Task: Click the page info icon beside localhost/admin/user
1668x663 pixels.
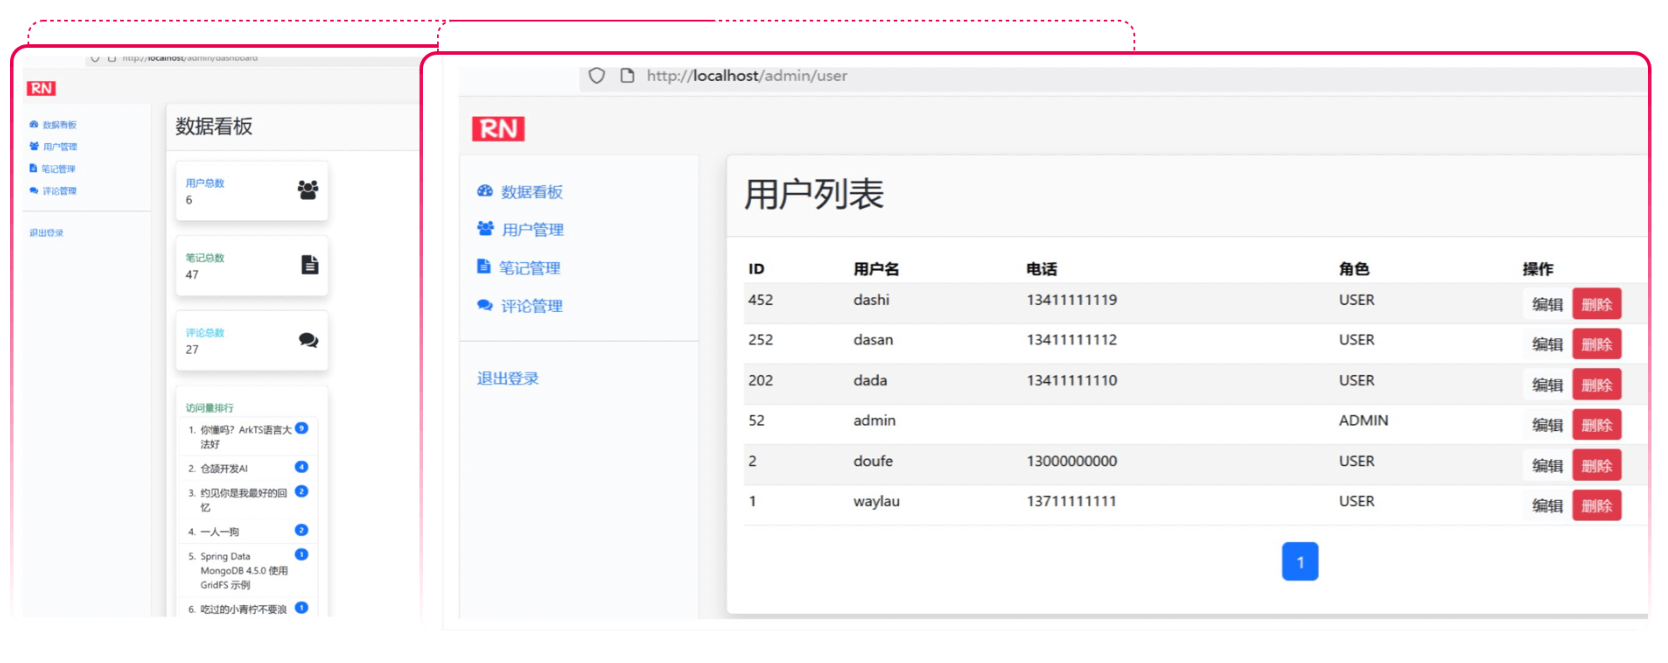Action: 627,76
